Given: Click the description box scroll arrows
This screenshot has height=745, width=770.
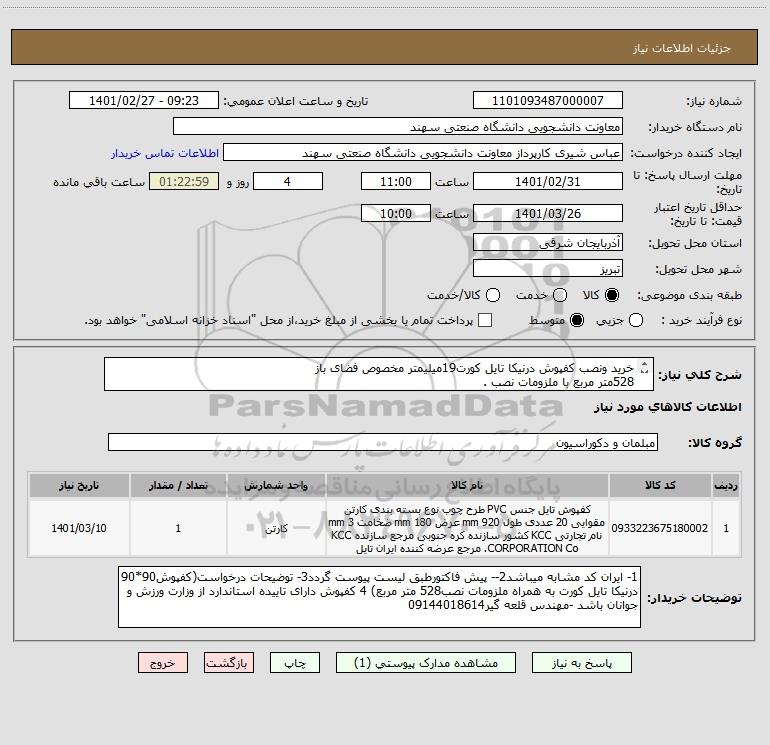Looking at the screenshot, I should point(645,367).
